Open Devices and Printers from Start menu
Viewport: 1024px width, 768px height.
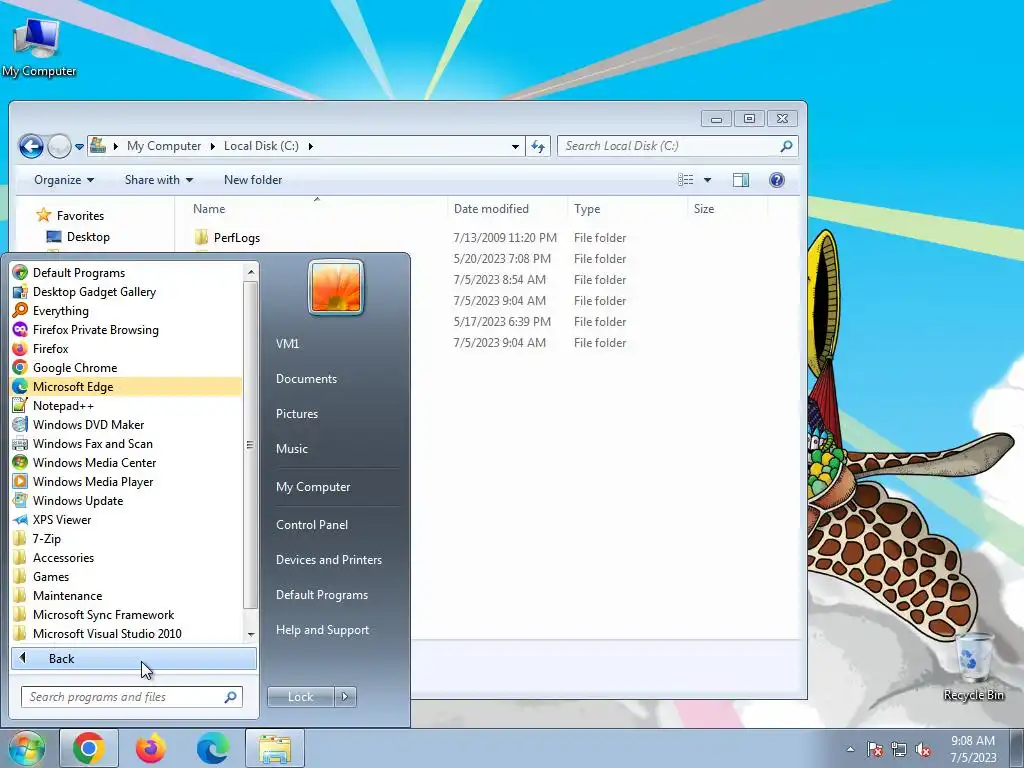pos(328,560)
